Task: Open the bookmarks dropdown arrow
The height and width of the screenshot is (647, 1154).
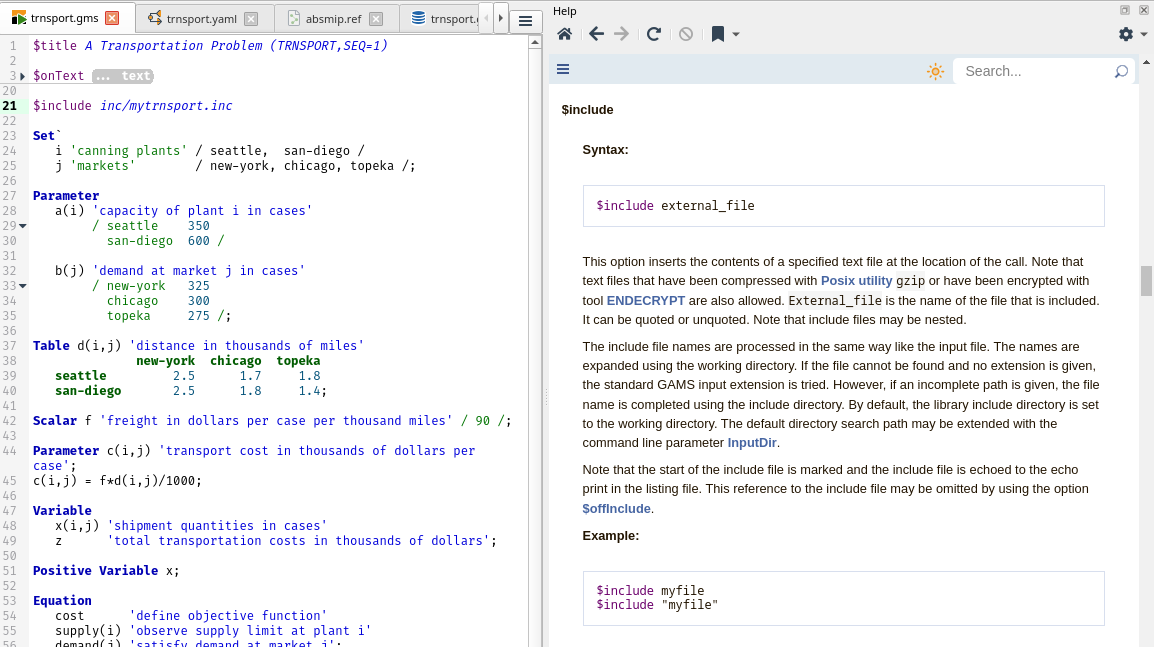Action: click(x=736, y=34)
